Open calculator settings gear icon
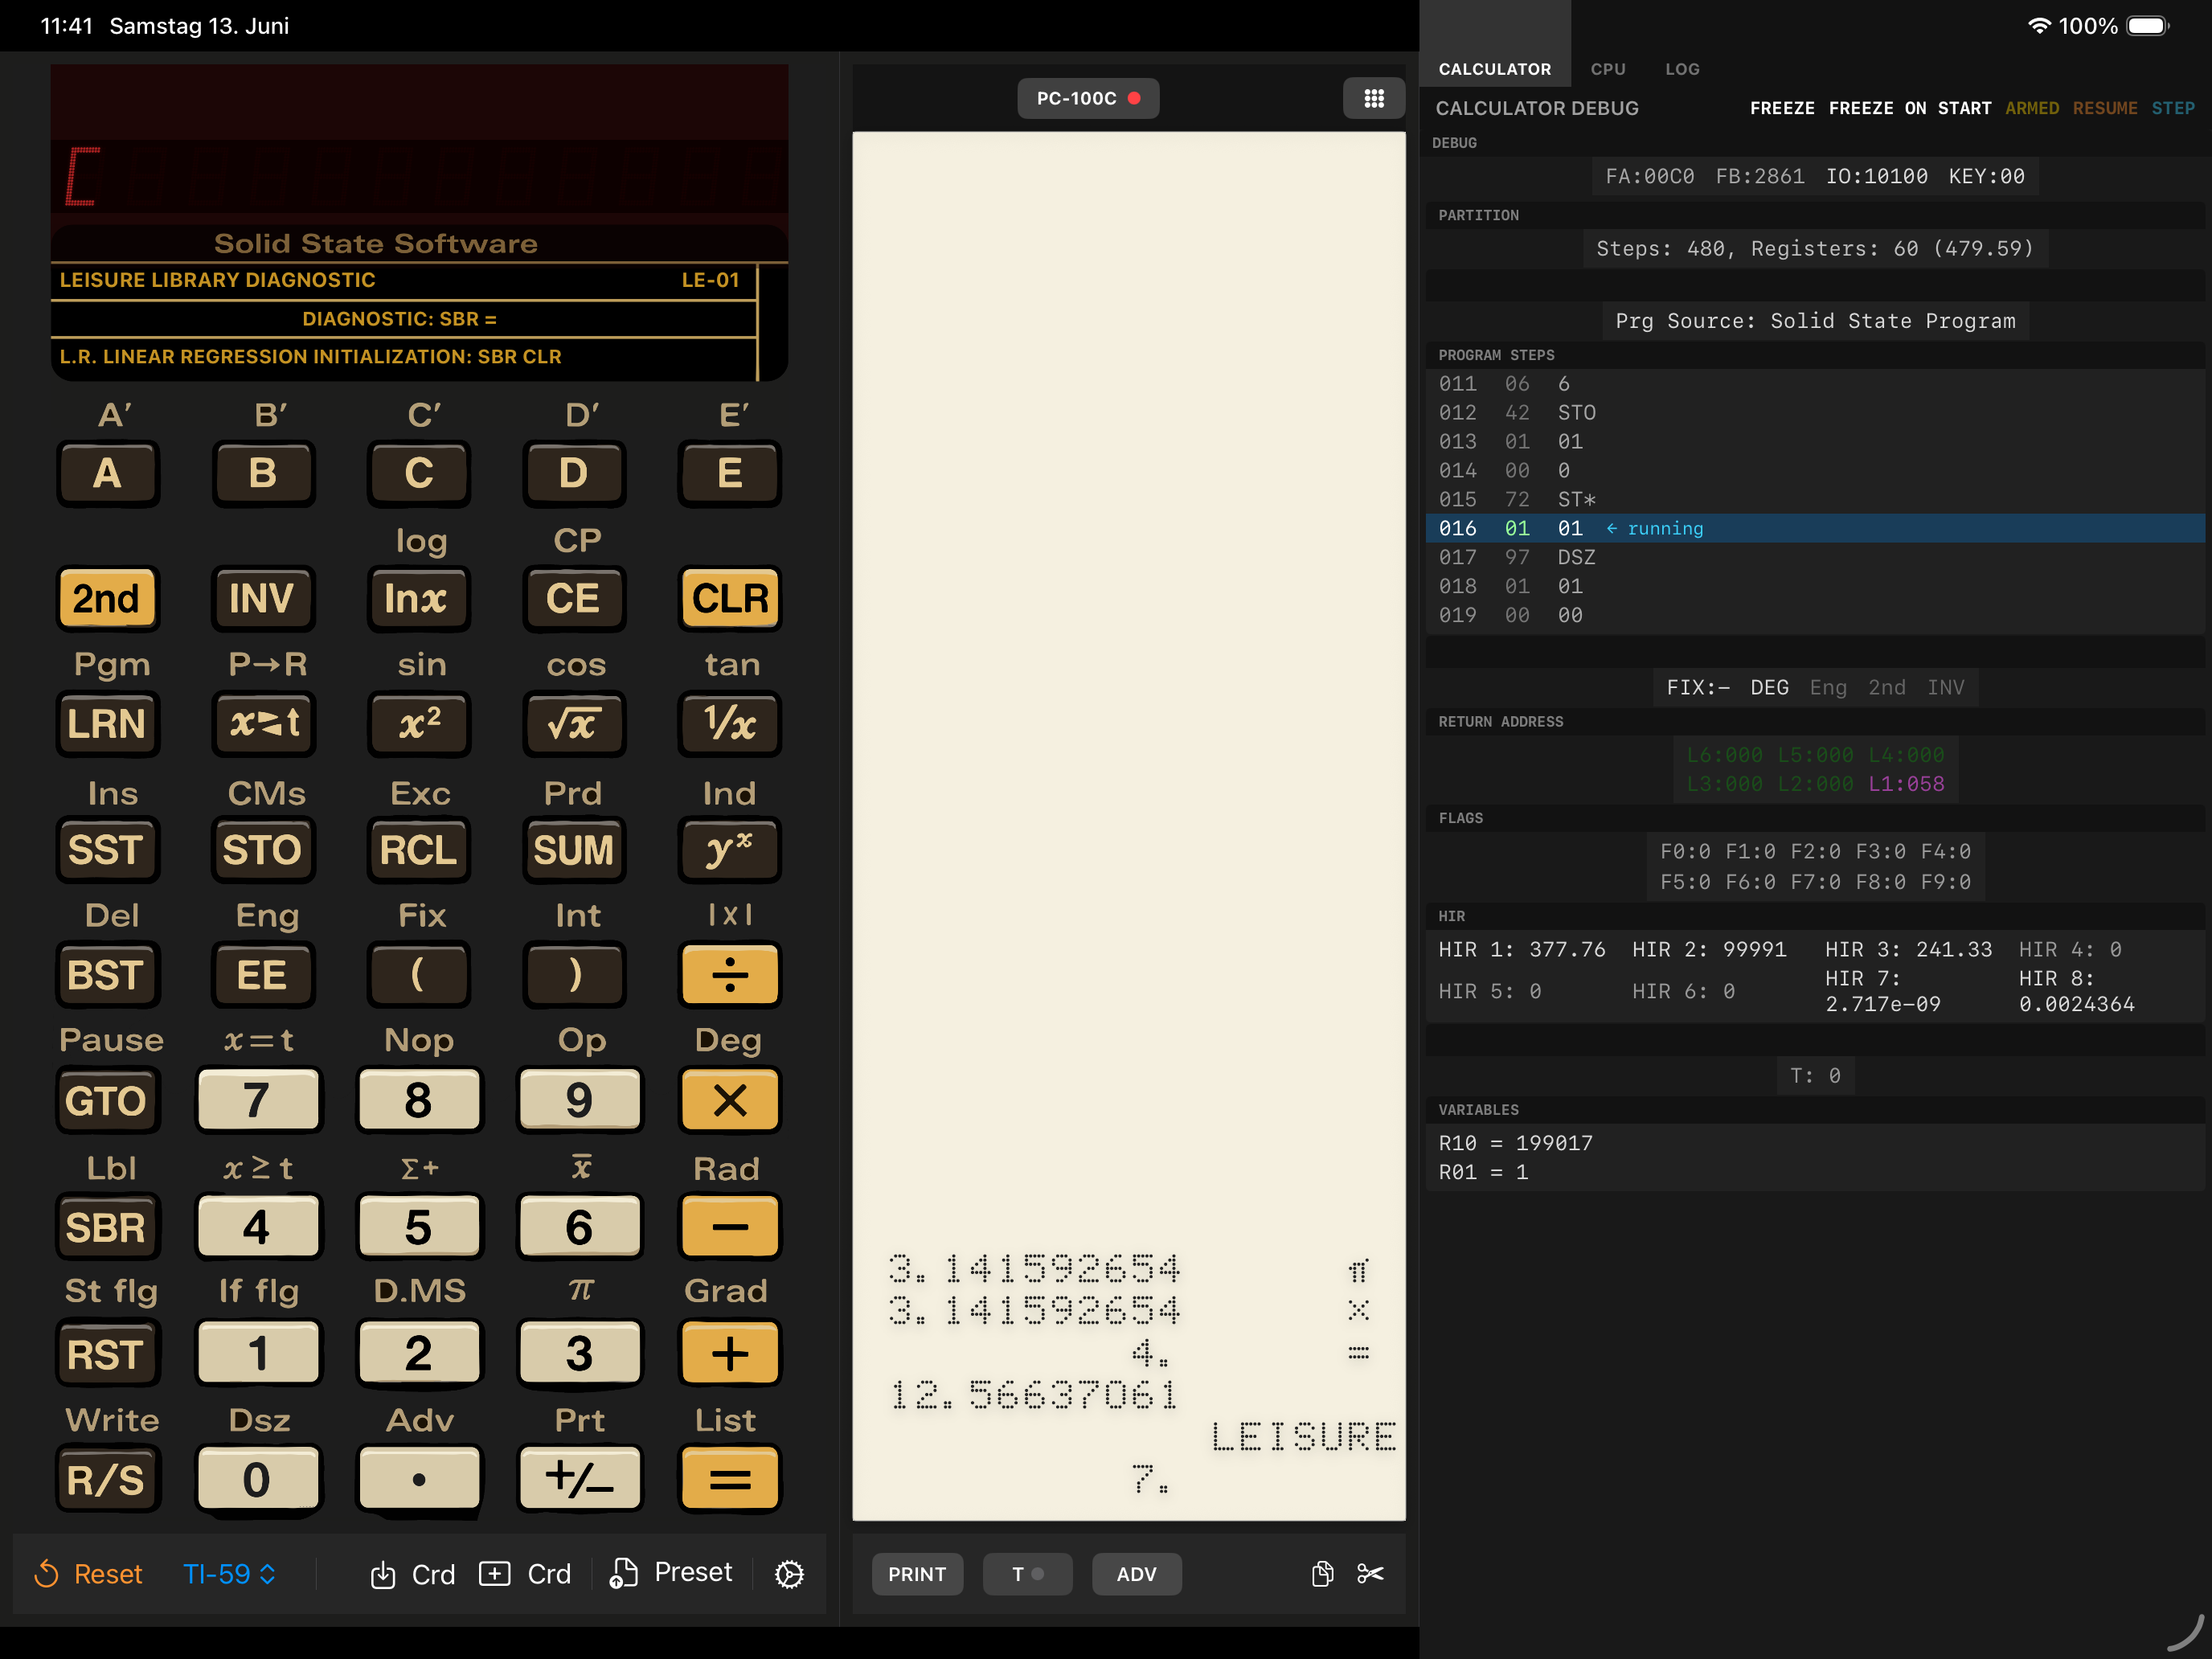Viewport: 2212px width, 1659px height. click(789, 1574)
